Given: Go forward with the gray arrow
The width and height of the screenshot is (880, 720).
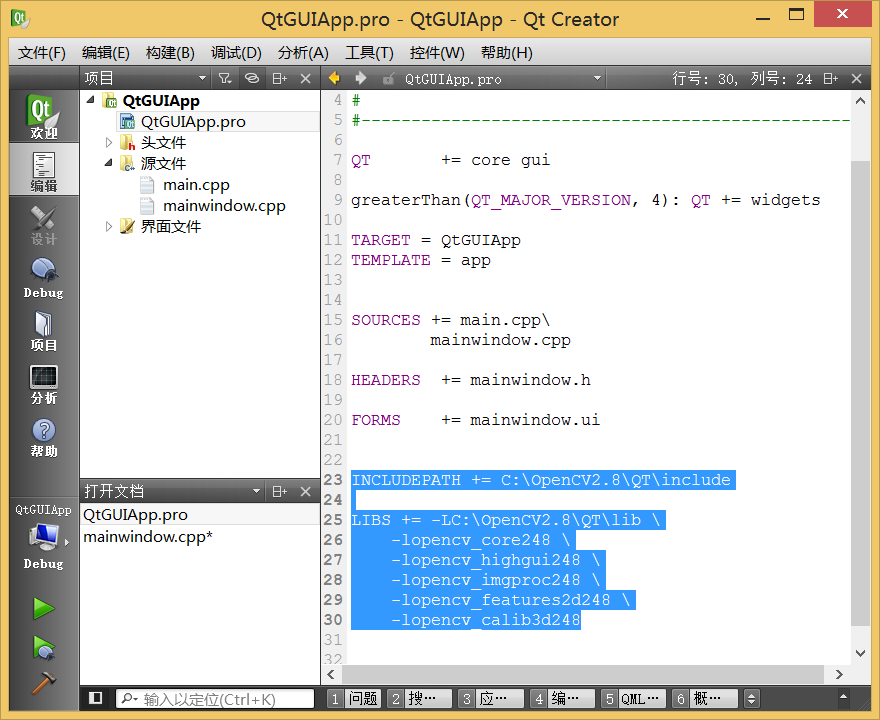Looking at the screenshot, I should (x=361, y=78).
